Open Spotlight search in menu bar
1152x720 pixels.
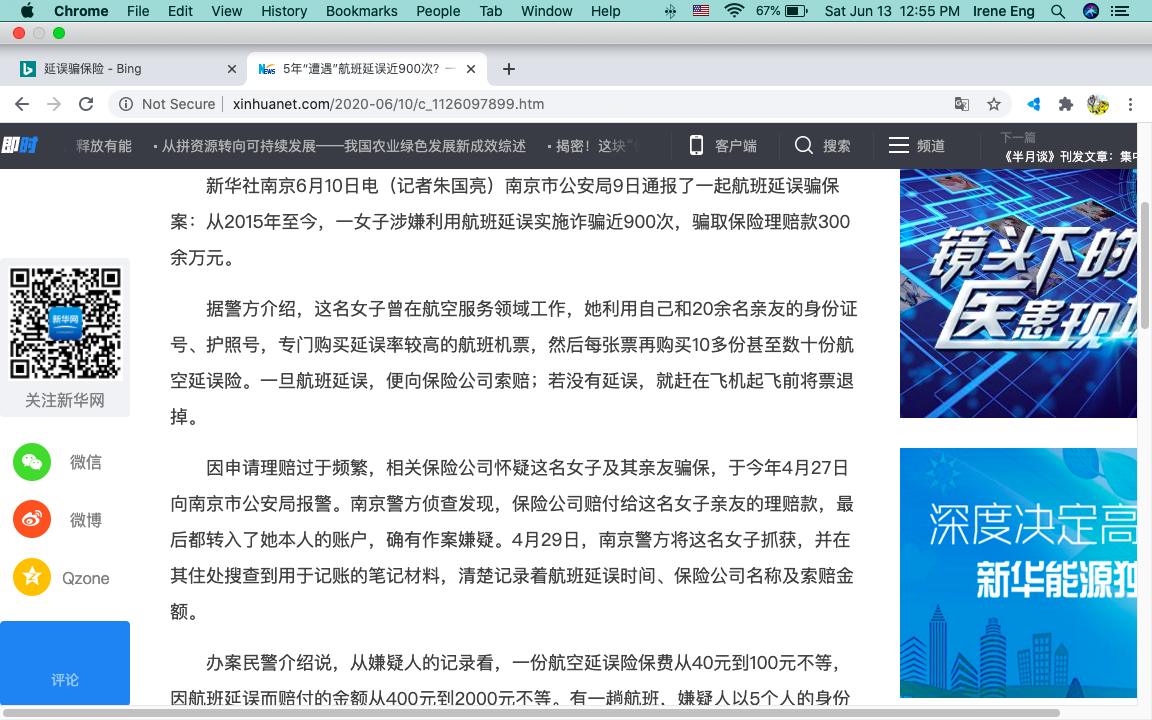click(x=1058, y=11)
